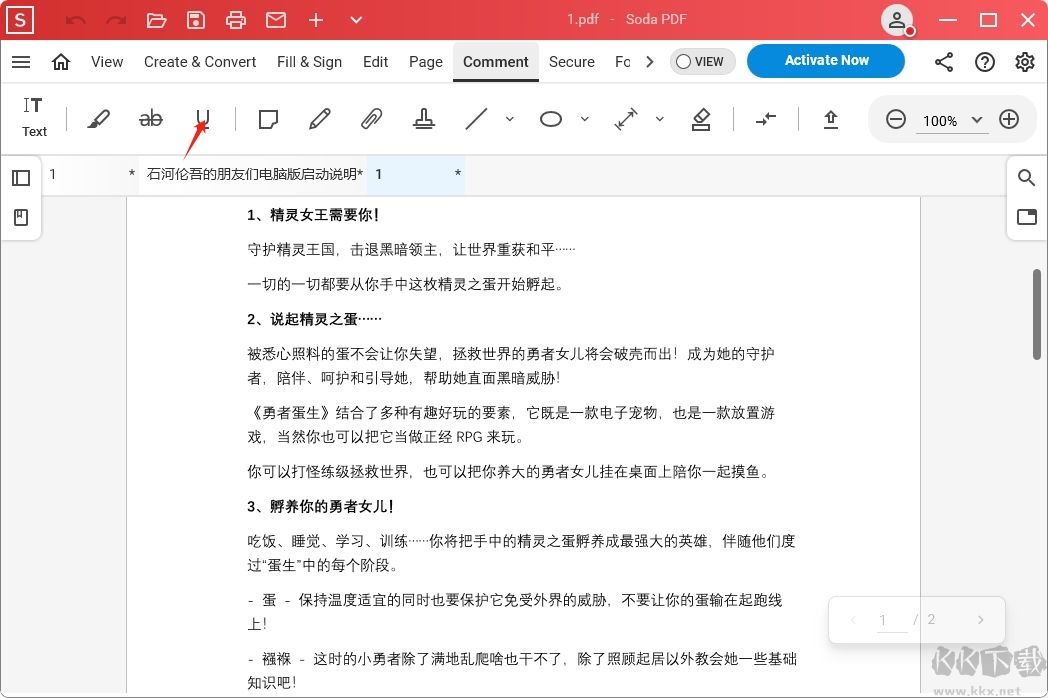Go to next page with the pager arrow
This screenshot has width=1048, height=698.
tap(981, 620)
